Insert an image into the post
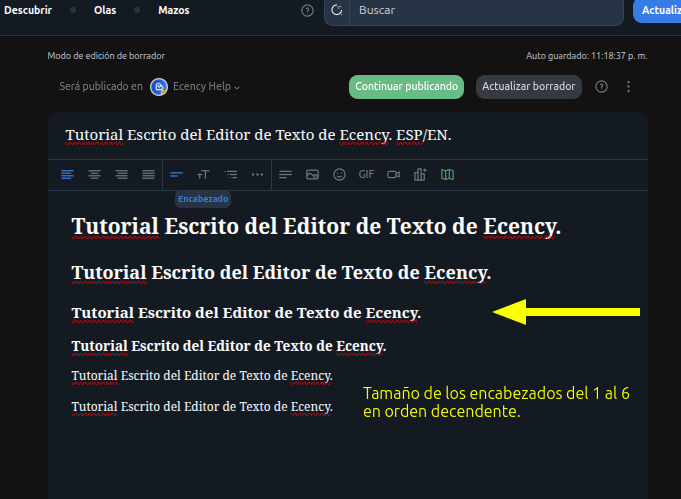This screenshot has height=499, width=681. 312,175
